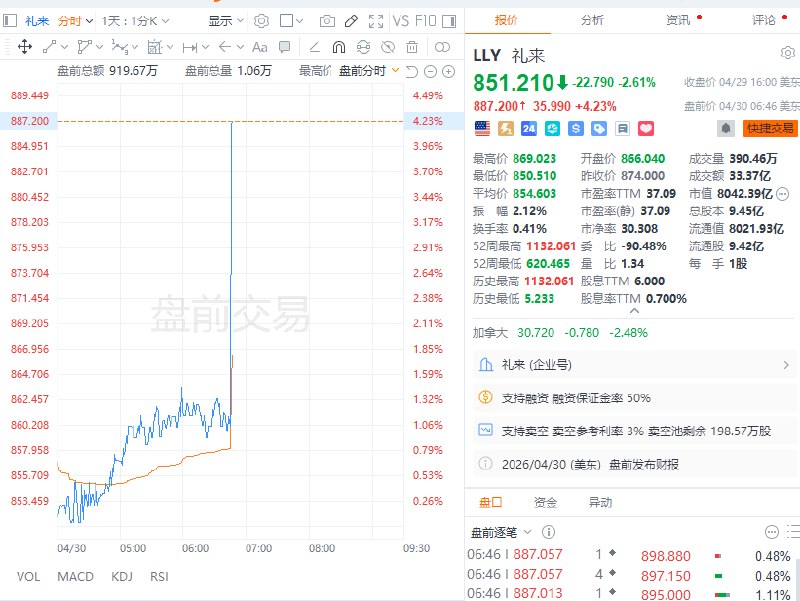Toggle magnet snap mode
Image resolution: width=800 pixels, height=601 pixels.
339,47
